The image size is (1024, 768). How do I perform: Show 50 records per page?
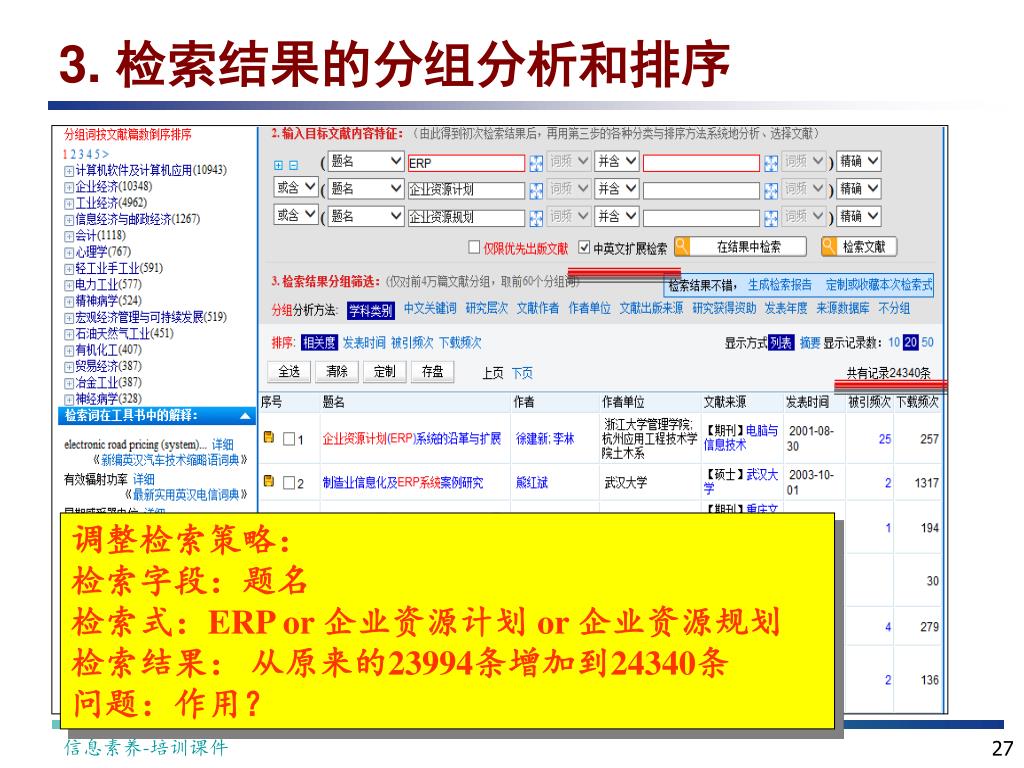(x=927, y=343)
